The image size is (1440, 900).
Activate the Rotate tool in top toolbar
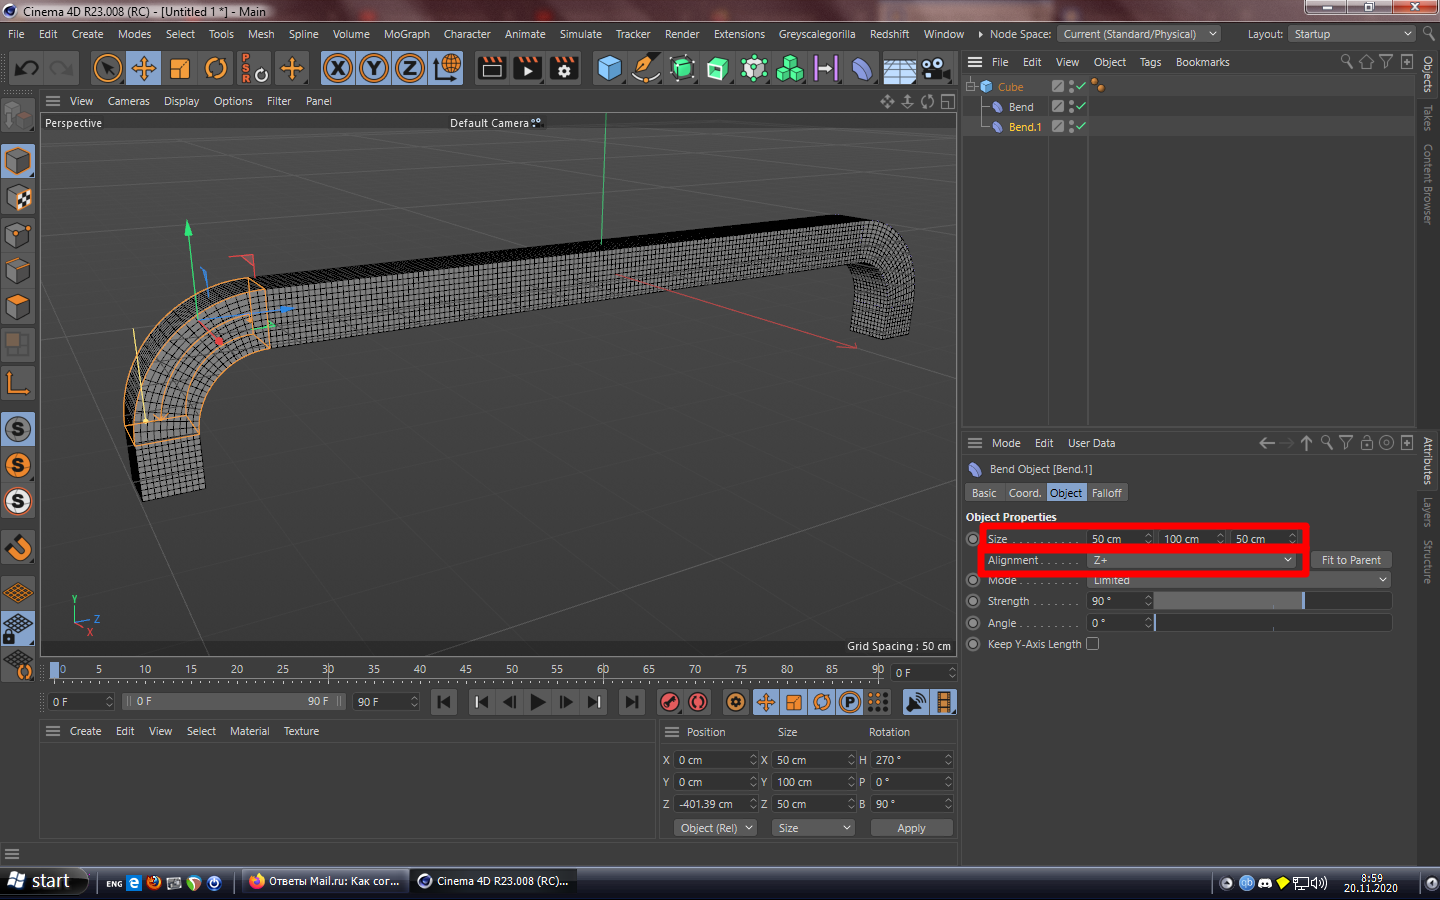[x=216, y=68]
